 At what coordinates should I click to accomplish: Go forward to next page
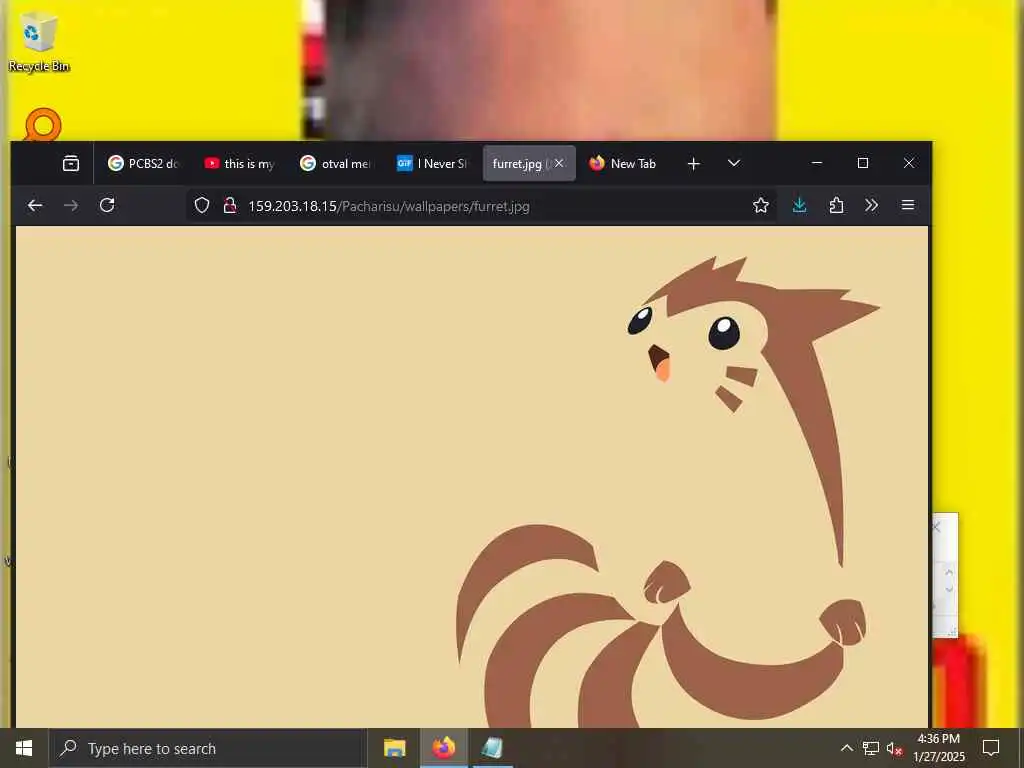[71, 206]
